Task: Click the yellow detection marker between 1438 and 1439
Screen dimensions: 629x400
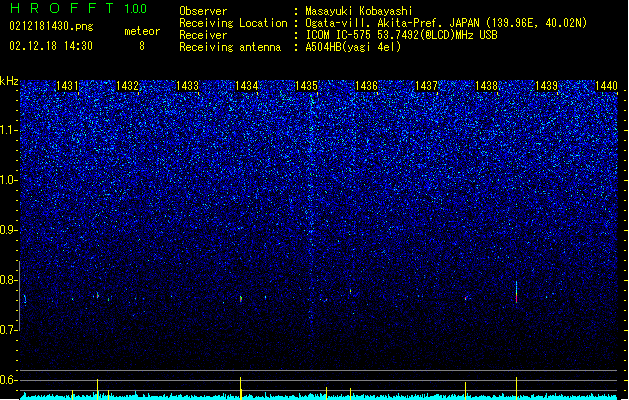Action: pyautogui.click(x=516, y=388)
